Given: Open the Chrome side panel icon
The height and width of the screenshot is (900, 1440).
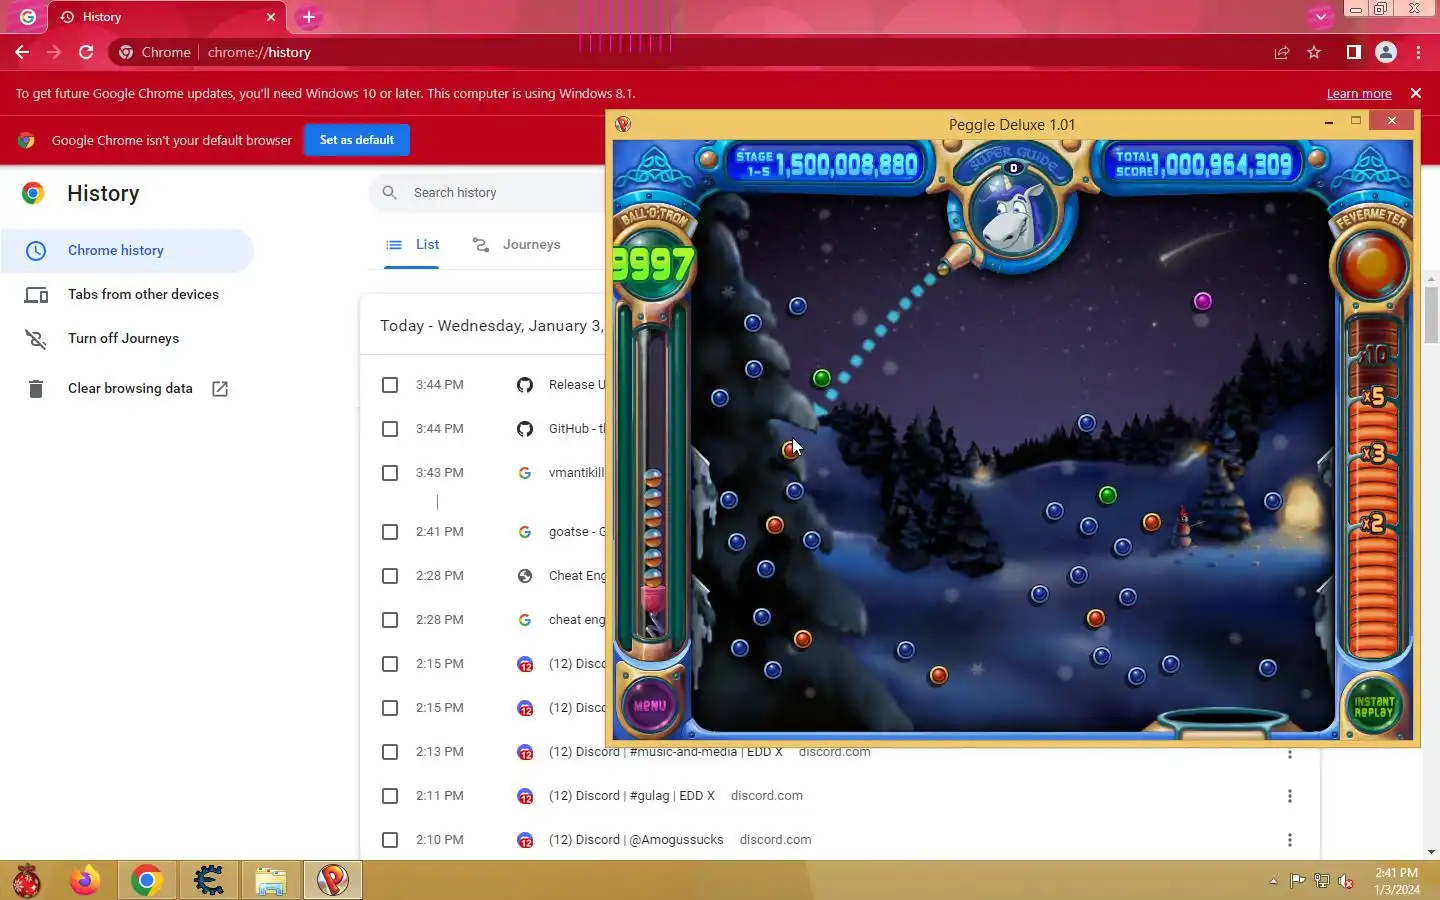Looking at the screenshot, I should (1353, 52).
